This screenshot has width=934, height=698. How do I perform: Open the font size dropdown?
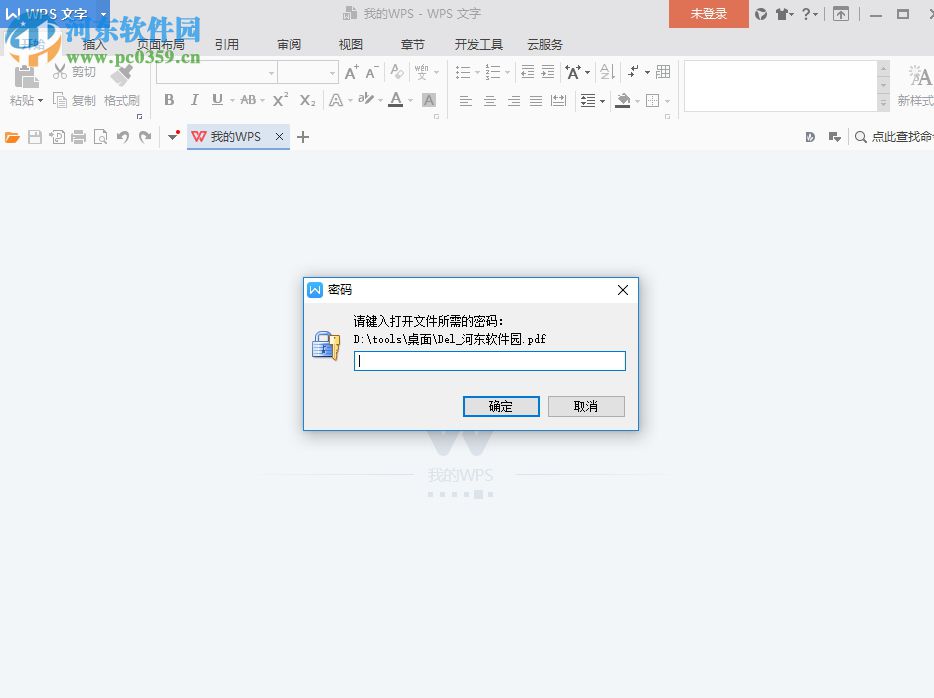click(332, 72)
